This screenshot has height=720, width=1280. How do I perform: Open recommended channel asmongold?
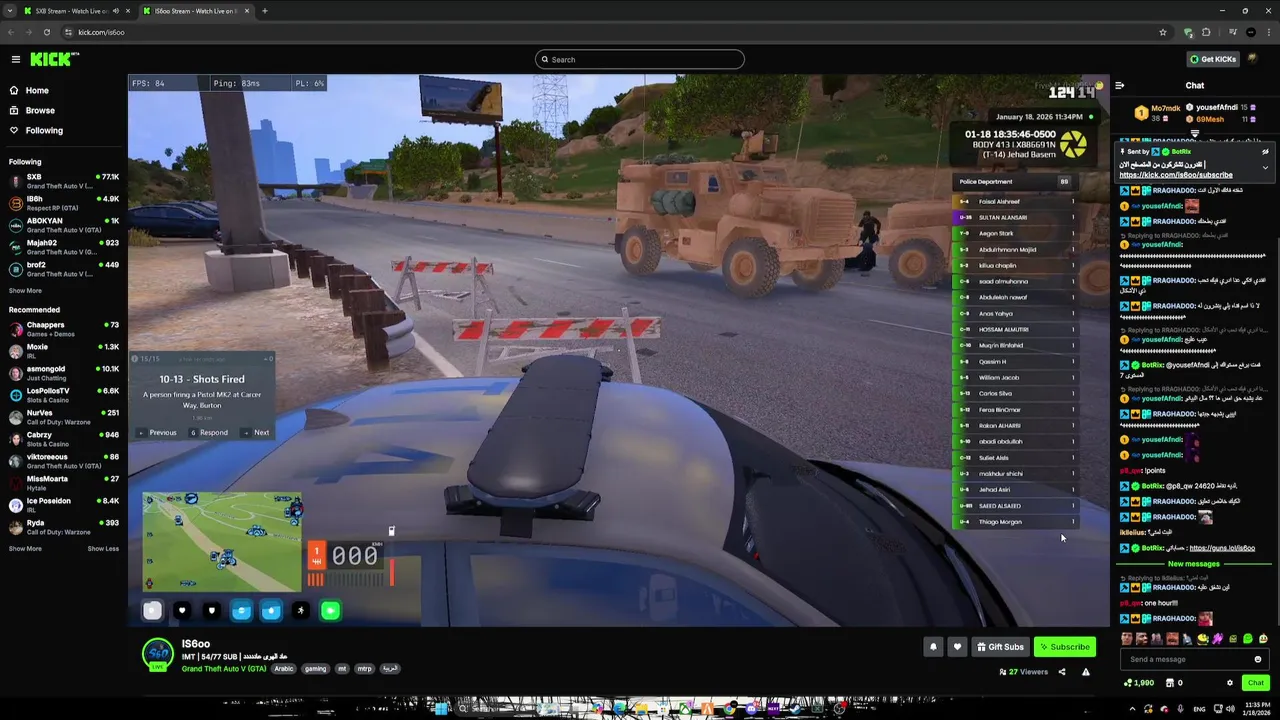pos(64,373)
